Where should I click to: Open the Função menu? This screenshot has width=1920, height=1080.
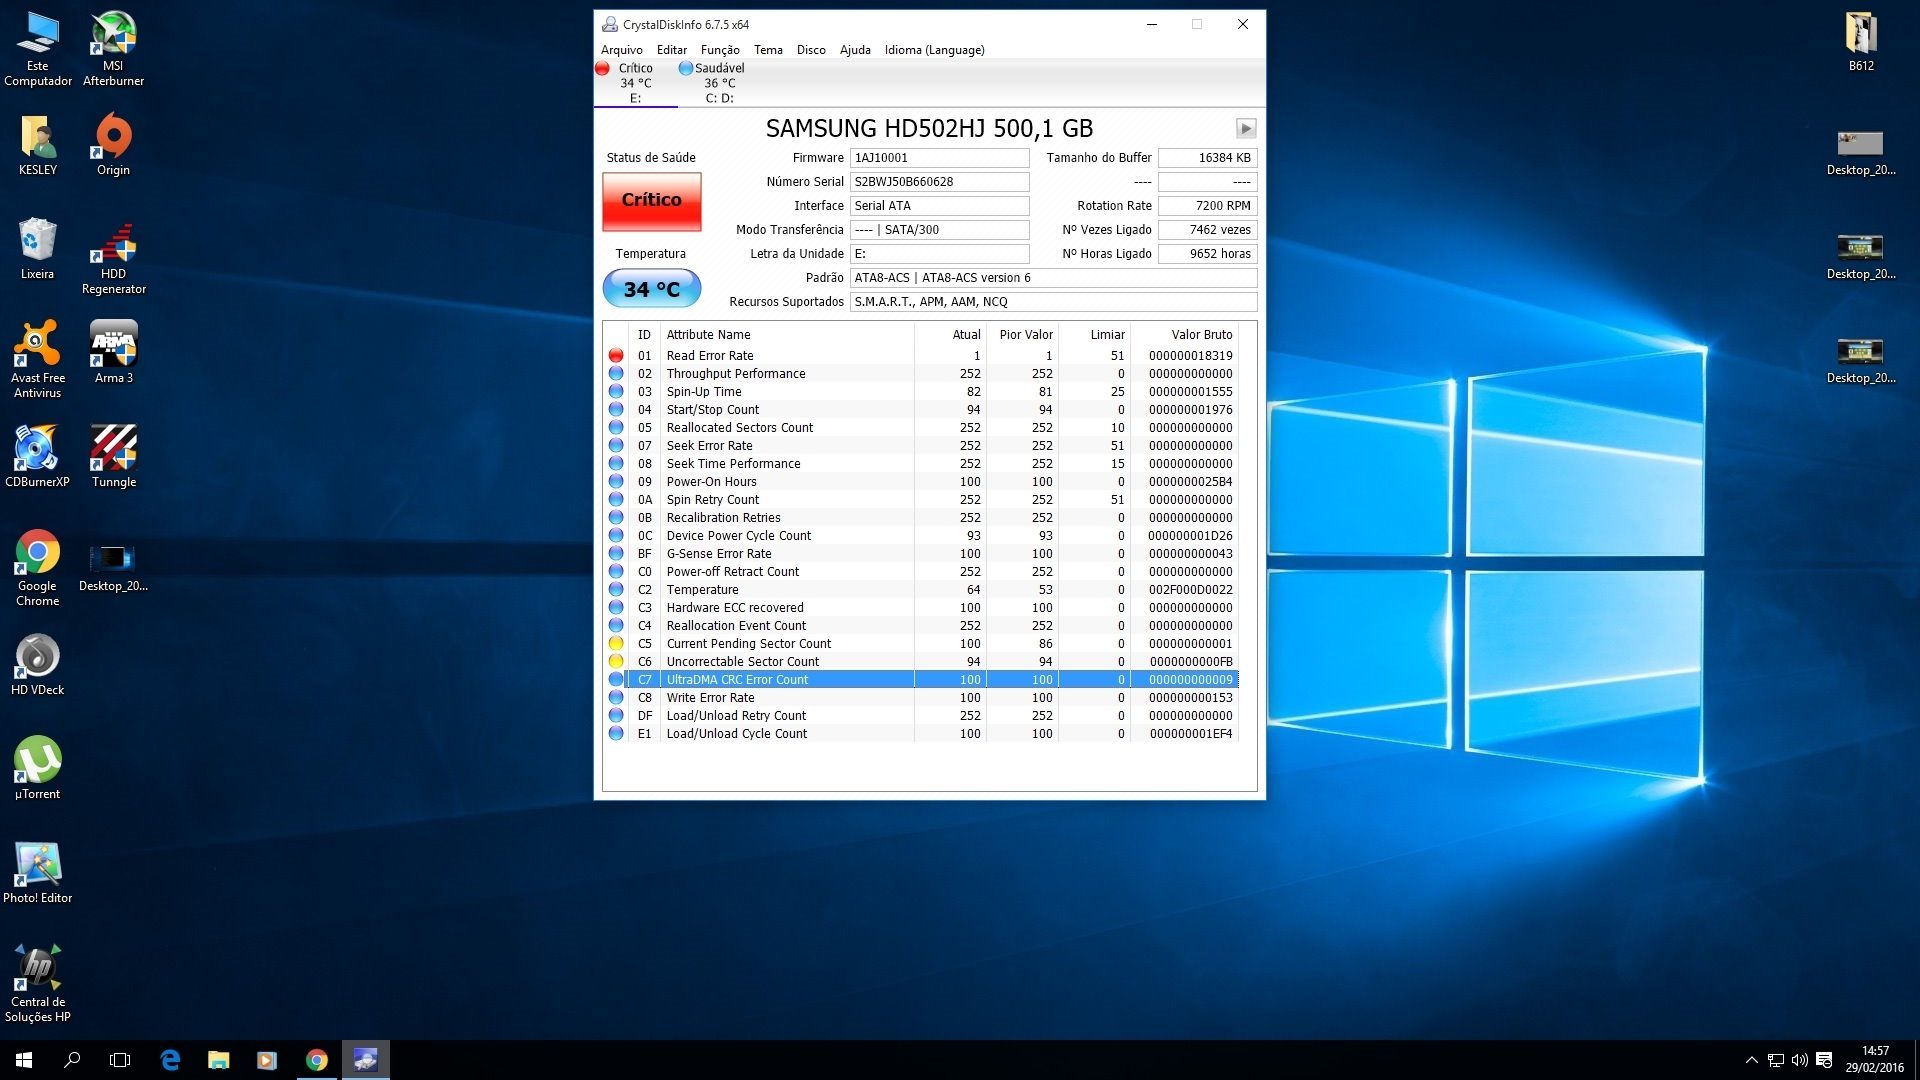(720, 50)
